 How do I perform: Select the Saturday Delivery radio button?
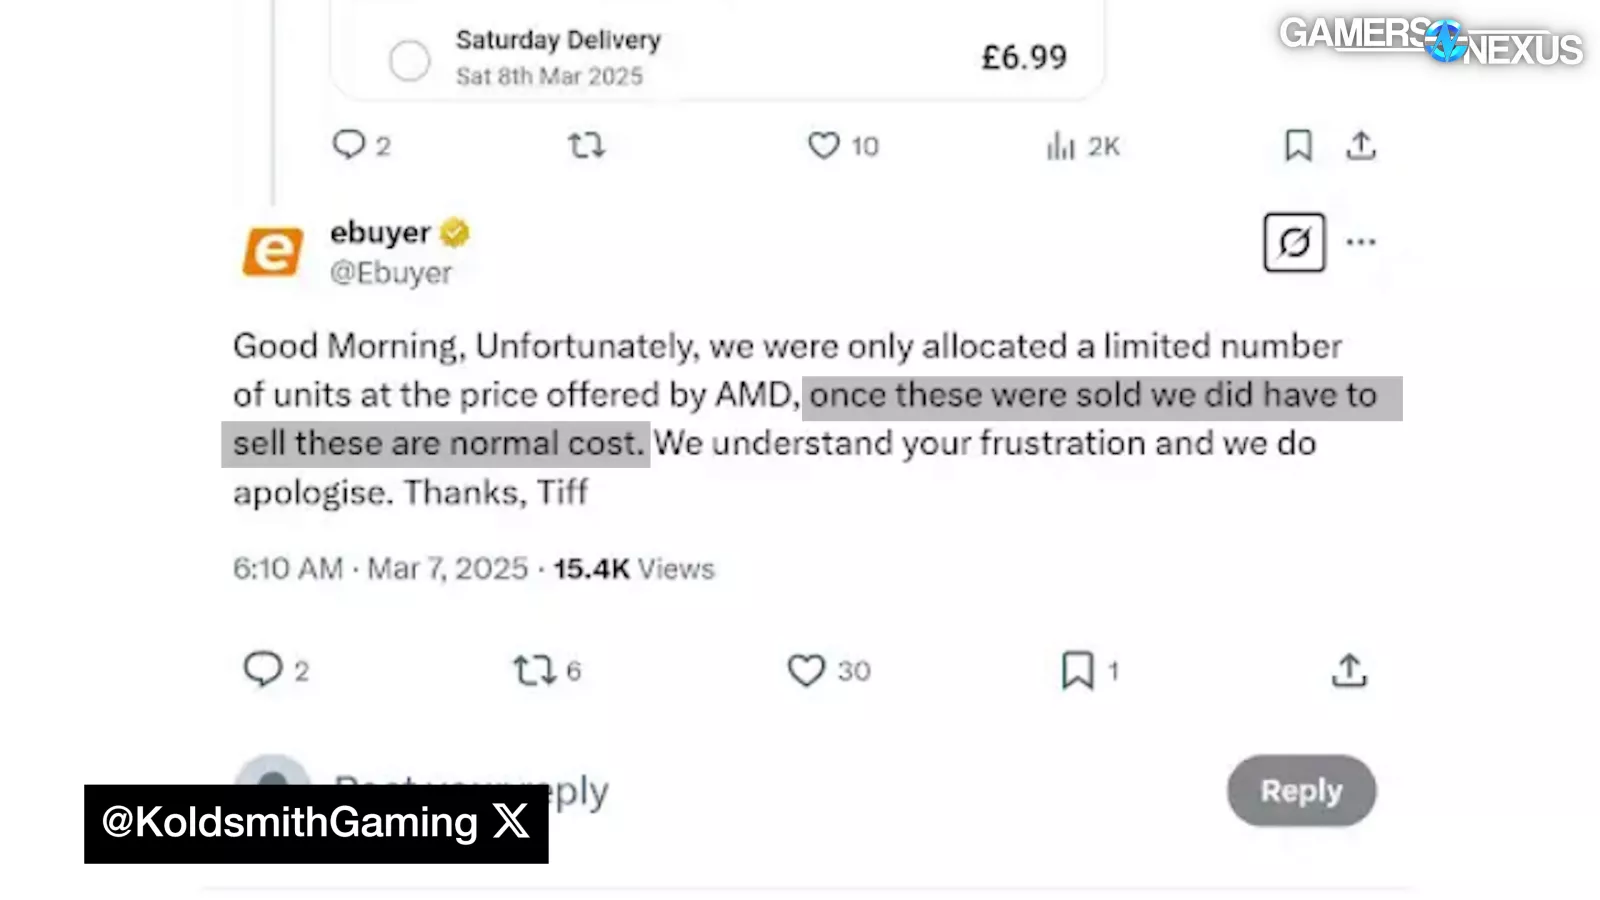pyautogui.click(x=409, y=61)
